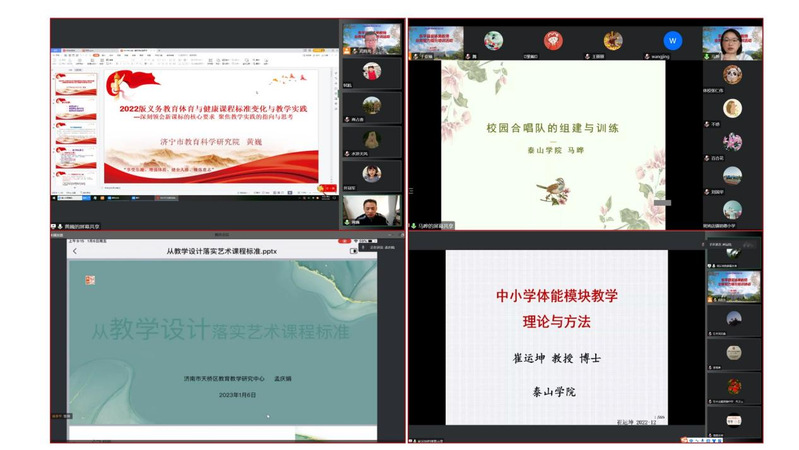Click file title '从教学设计落实艺术课程标准.pptx'
The height and width of the screenshot is (450, 799).
point(222,251)
